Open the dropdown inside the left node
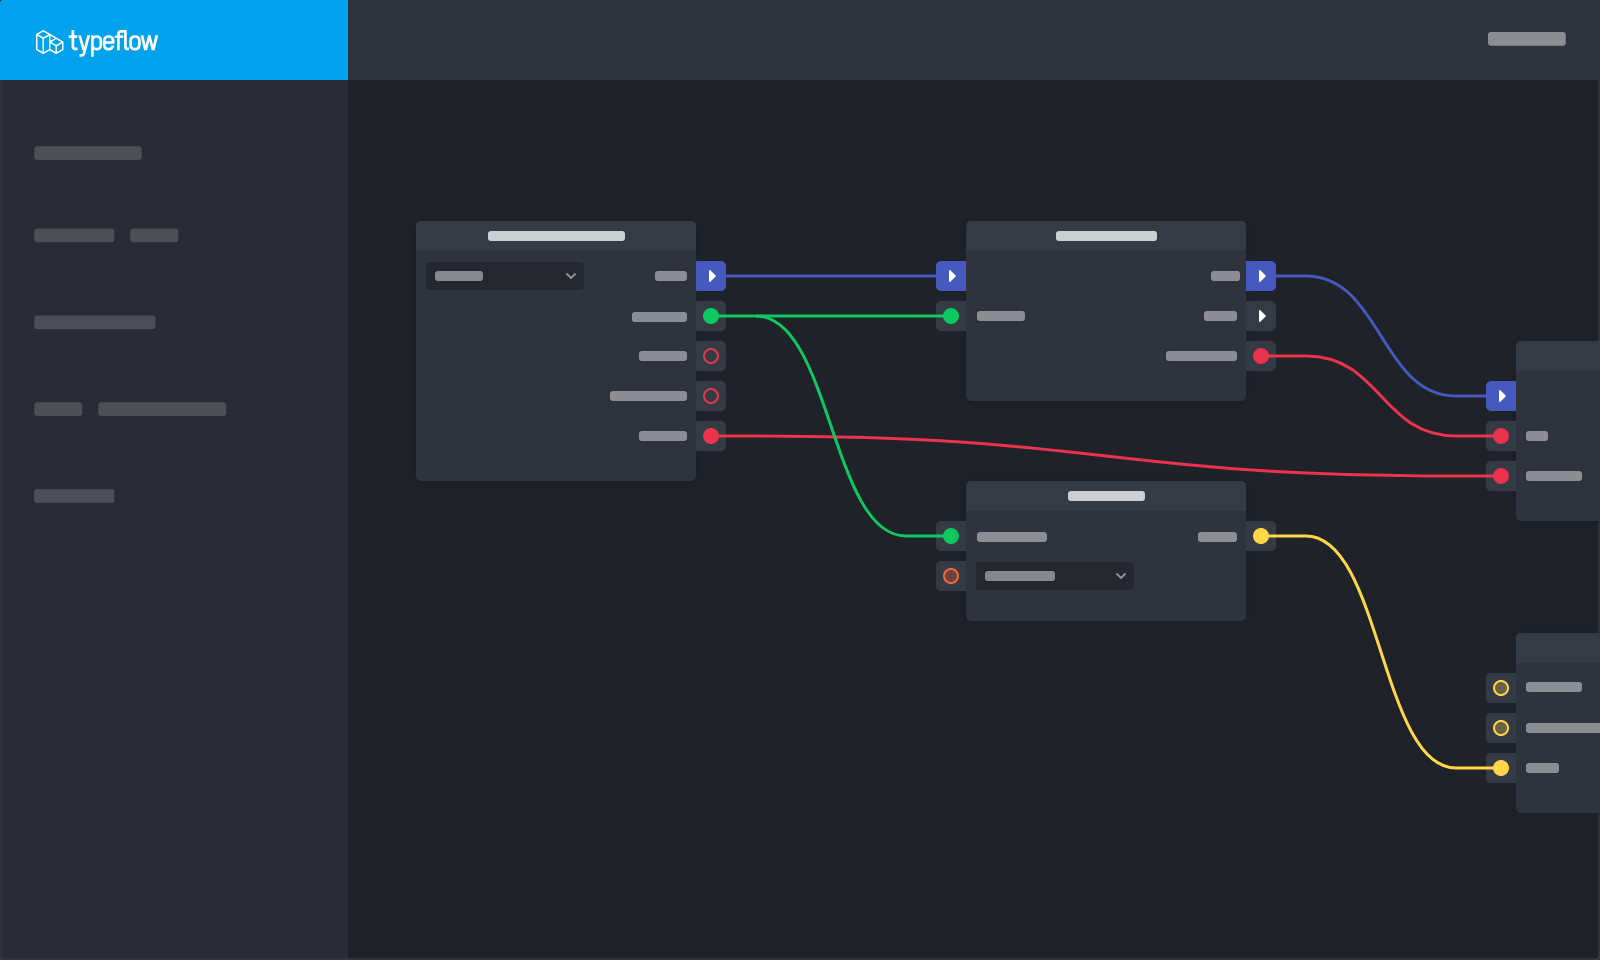The image size is (1600, 960). click(x=505, y=276)
